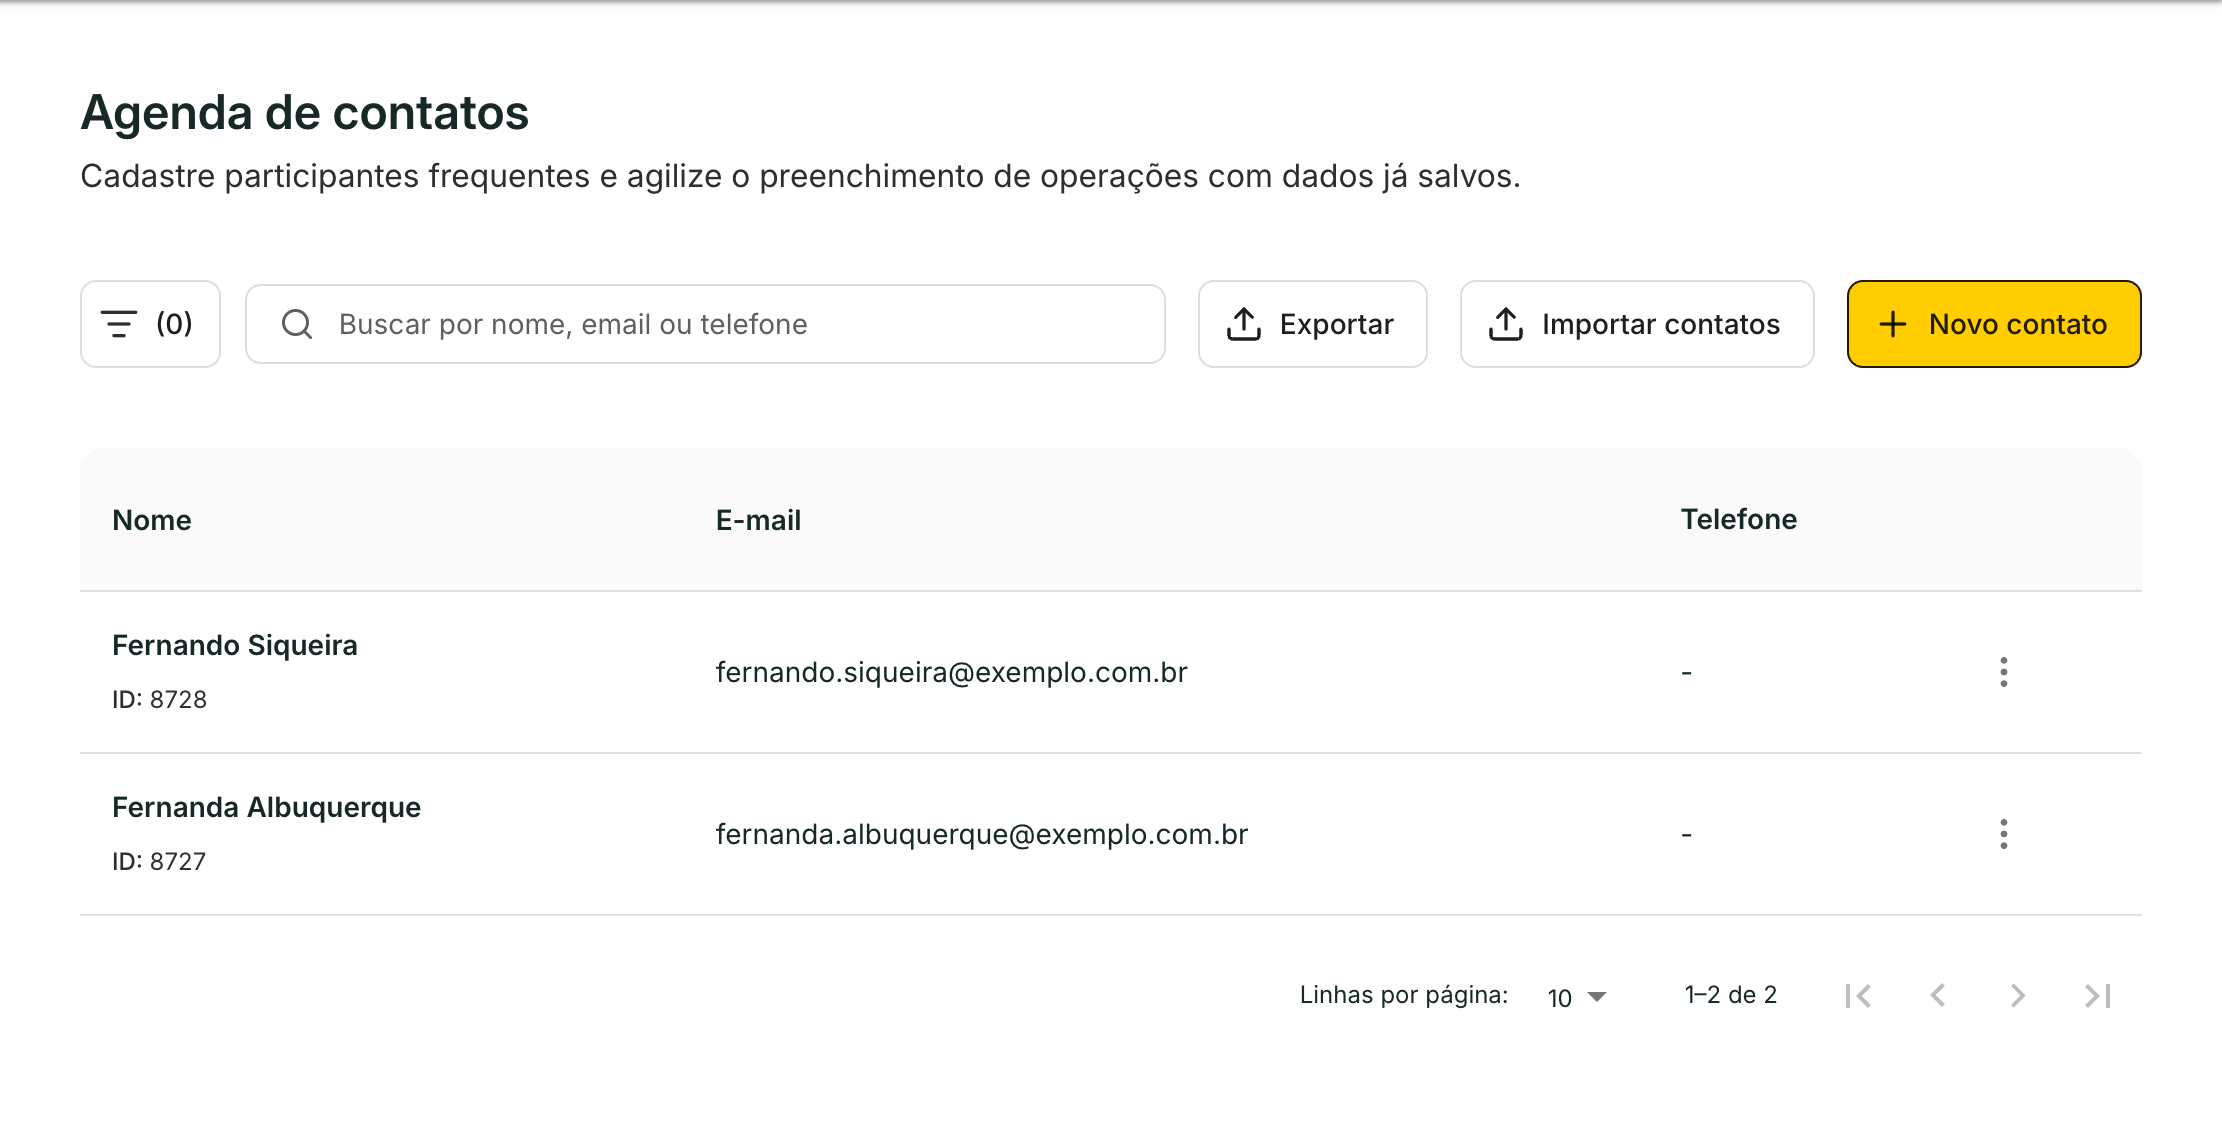The image size is (2222, 1143).
Task: Click the Telefone column header
Action: coord(1738,519)
